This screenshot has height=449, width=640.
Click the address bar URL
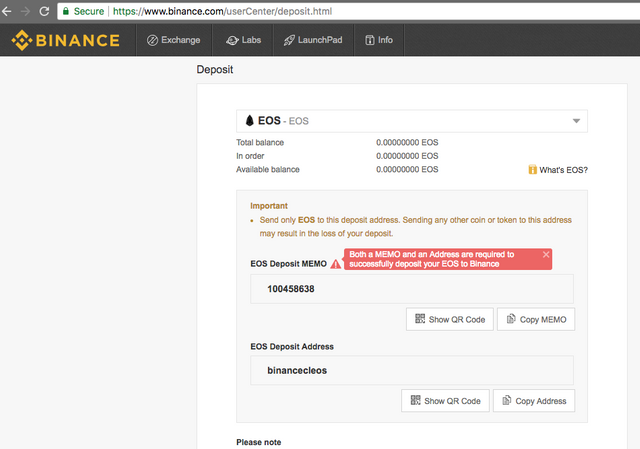pyautogui.click(x=222, y=11)
